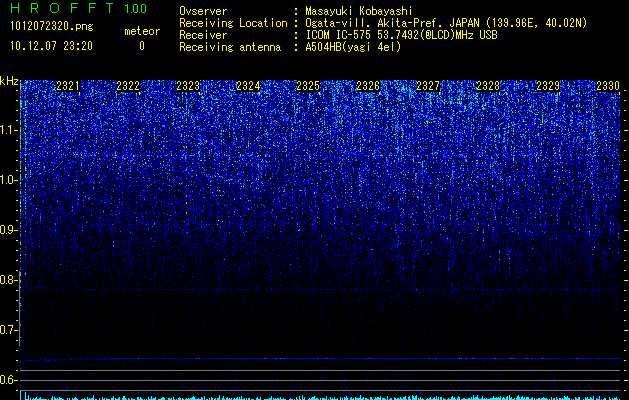This screenshot has height=400, width=629.
Task: Click the meteor count value 0
Action: point(142,46)
